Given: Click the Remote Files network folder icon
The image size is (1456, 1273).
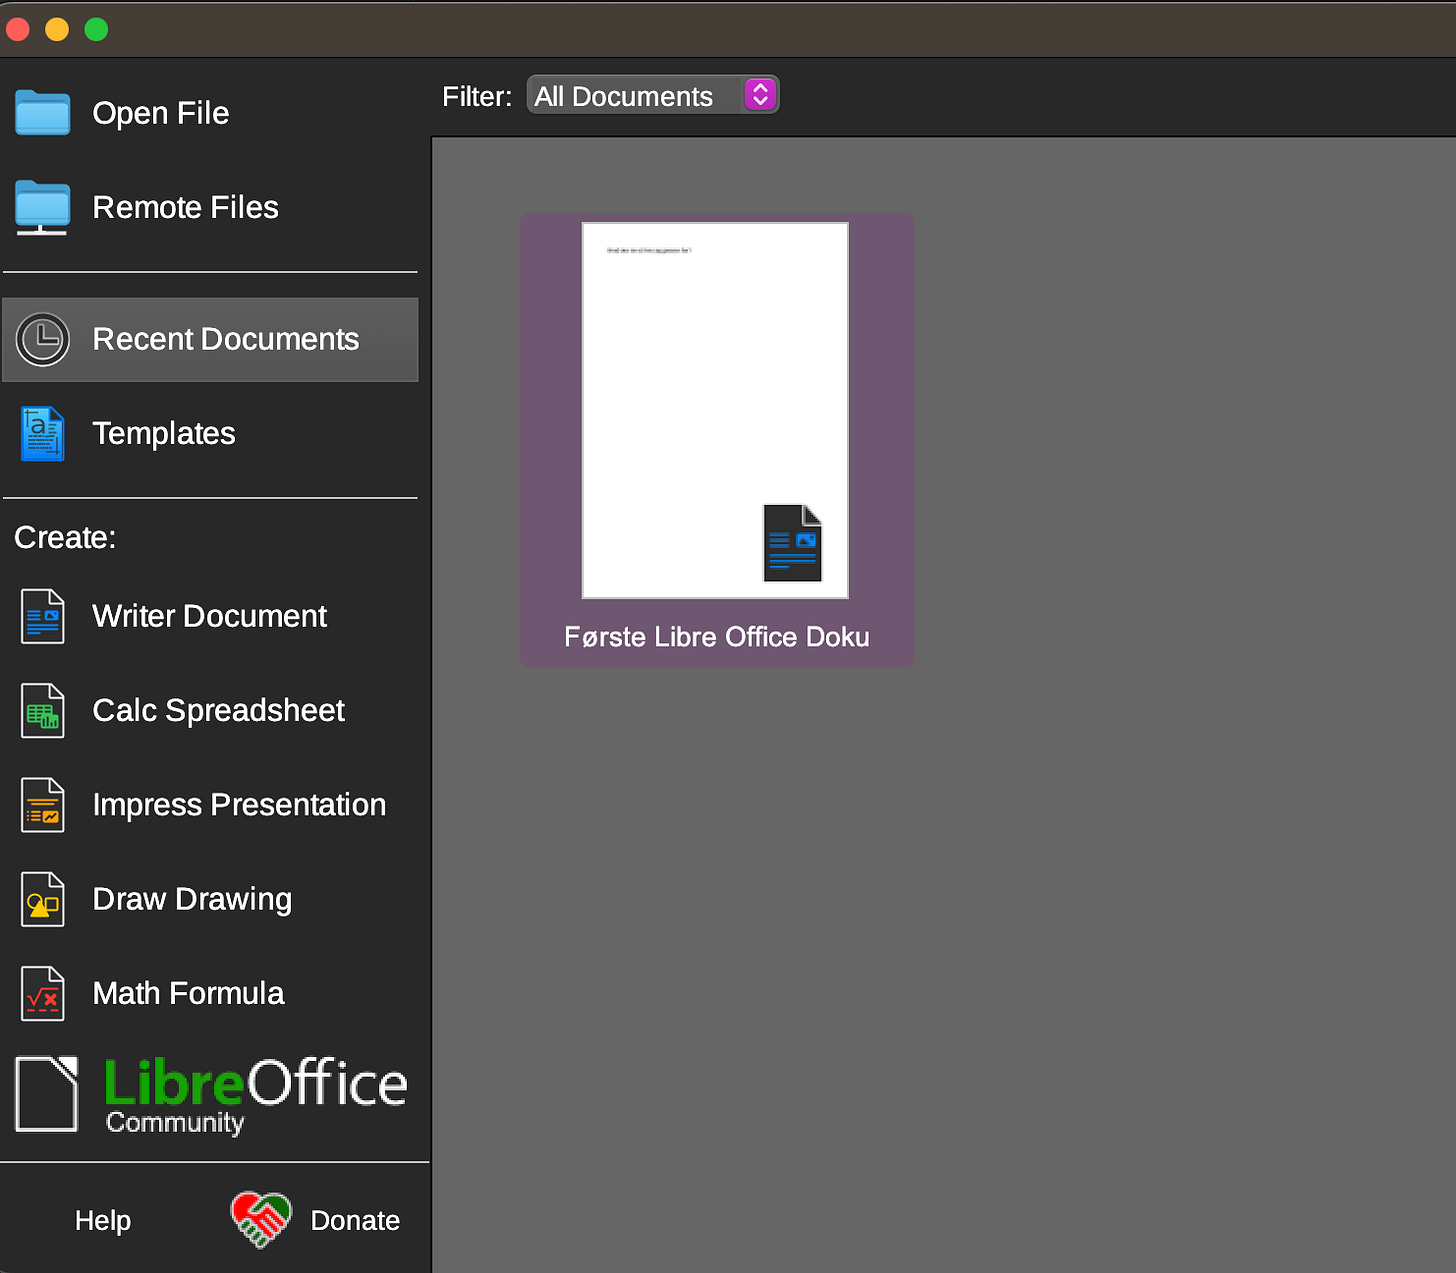Looking at the screenshot, I should point(42,208).
